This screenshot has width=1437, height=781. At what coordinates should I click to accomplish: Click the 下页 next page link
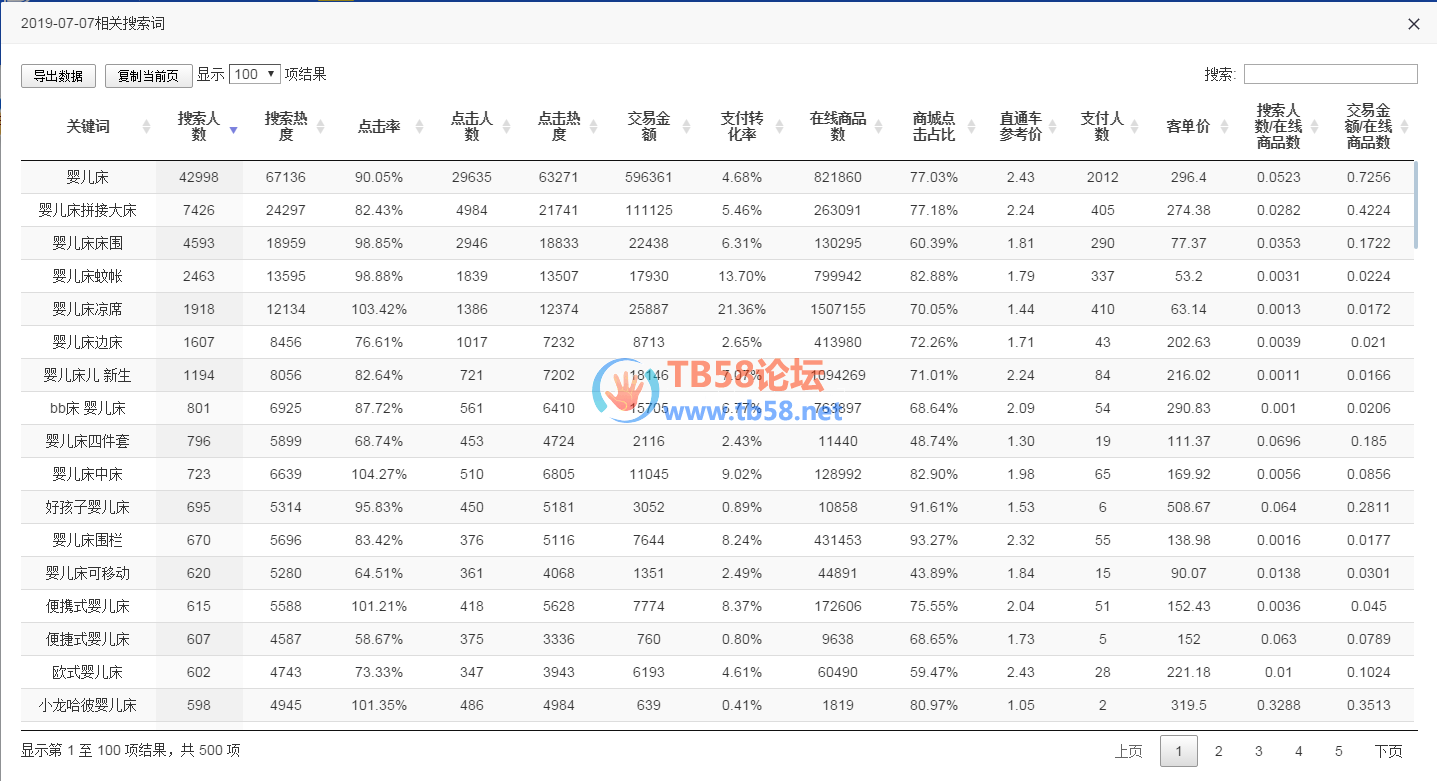1388,751
